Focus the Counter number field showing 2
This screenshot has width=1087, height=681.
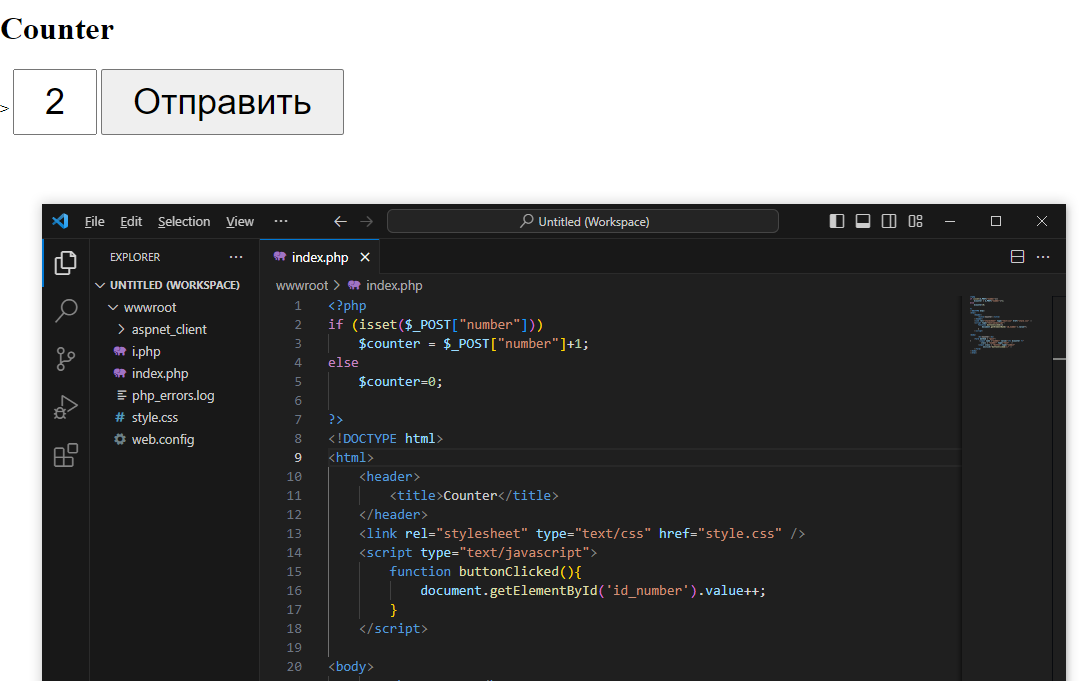55,102
